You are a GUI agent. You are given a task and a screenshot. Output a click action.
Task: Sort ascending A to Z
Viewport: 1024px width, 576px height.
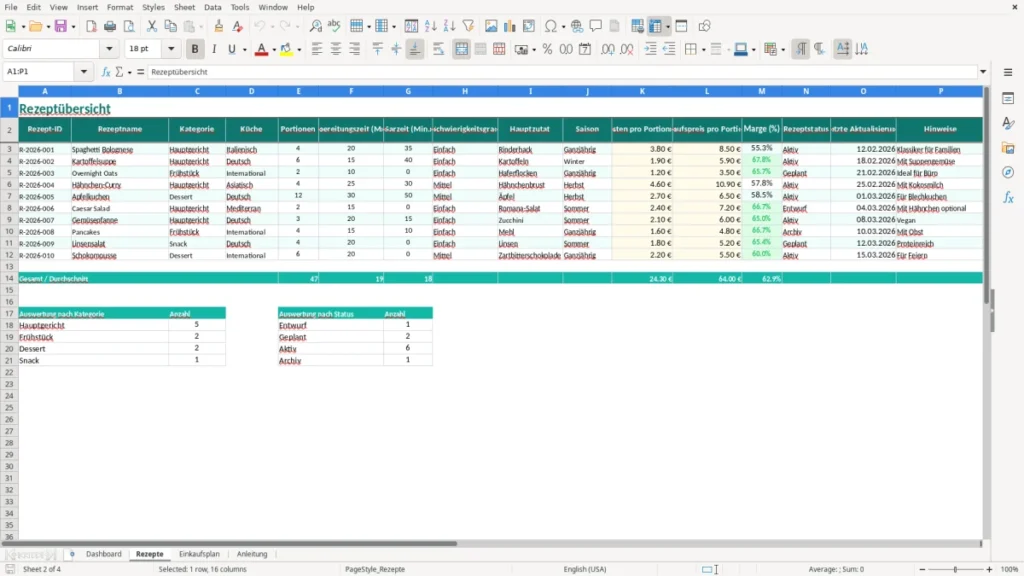pyautogui.click(x=430, y=26)
